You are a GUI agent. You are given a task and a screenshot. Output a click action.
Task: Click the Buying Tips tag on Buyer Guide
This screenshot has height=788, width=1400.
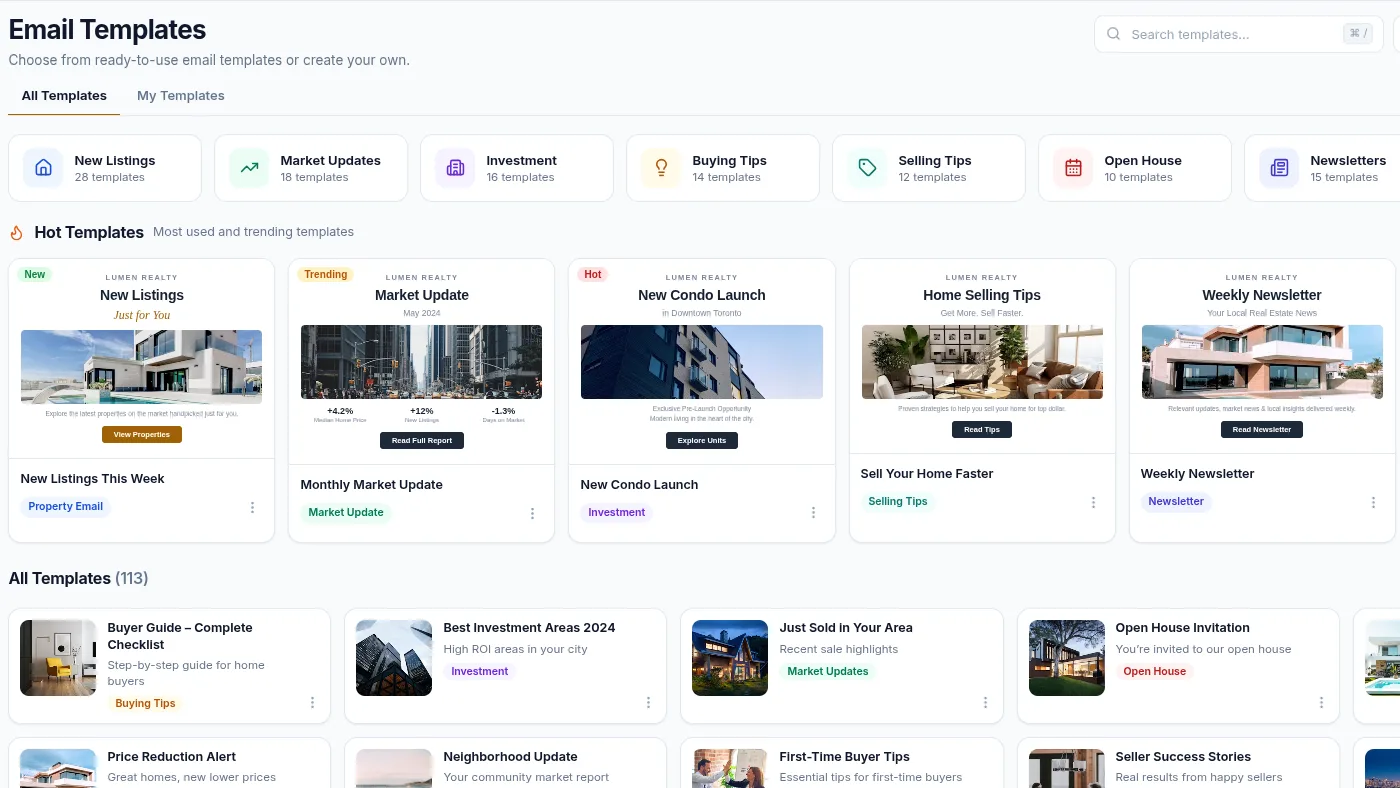coord(145,704)
